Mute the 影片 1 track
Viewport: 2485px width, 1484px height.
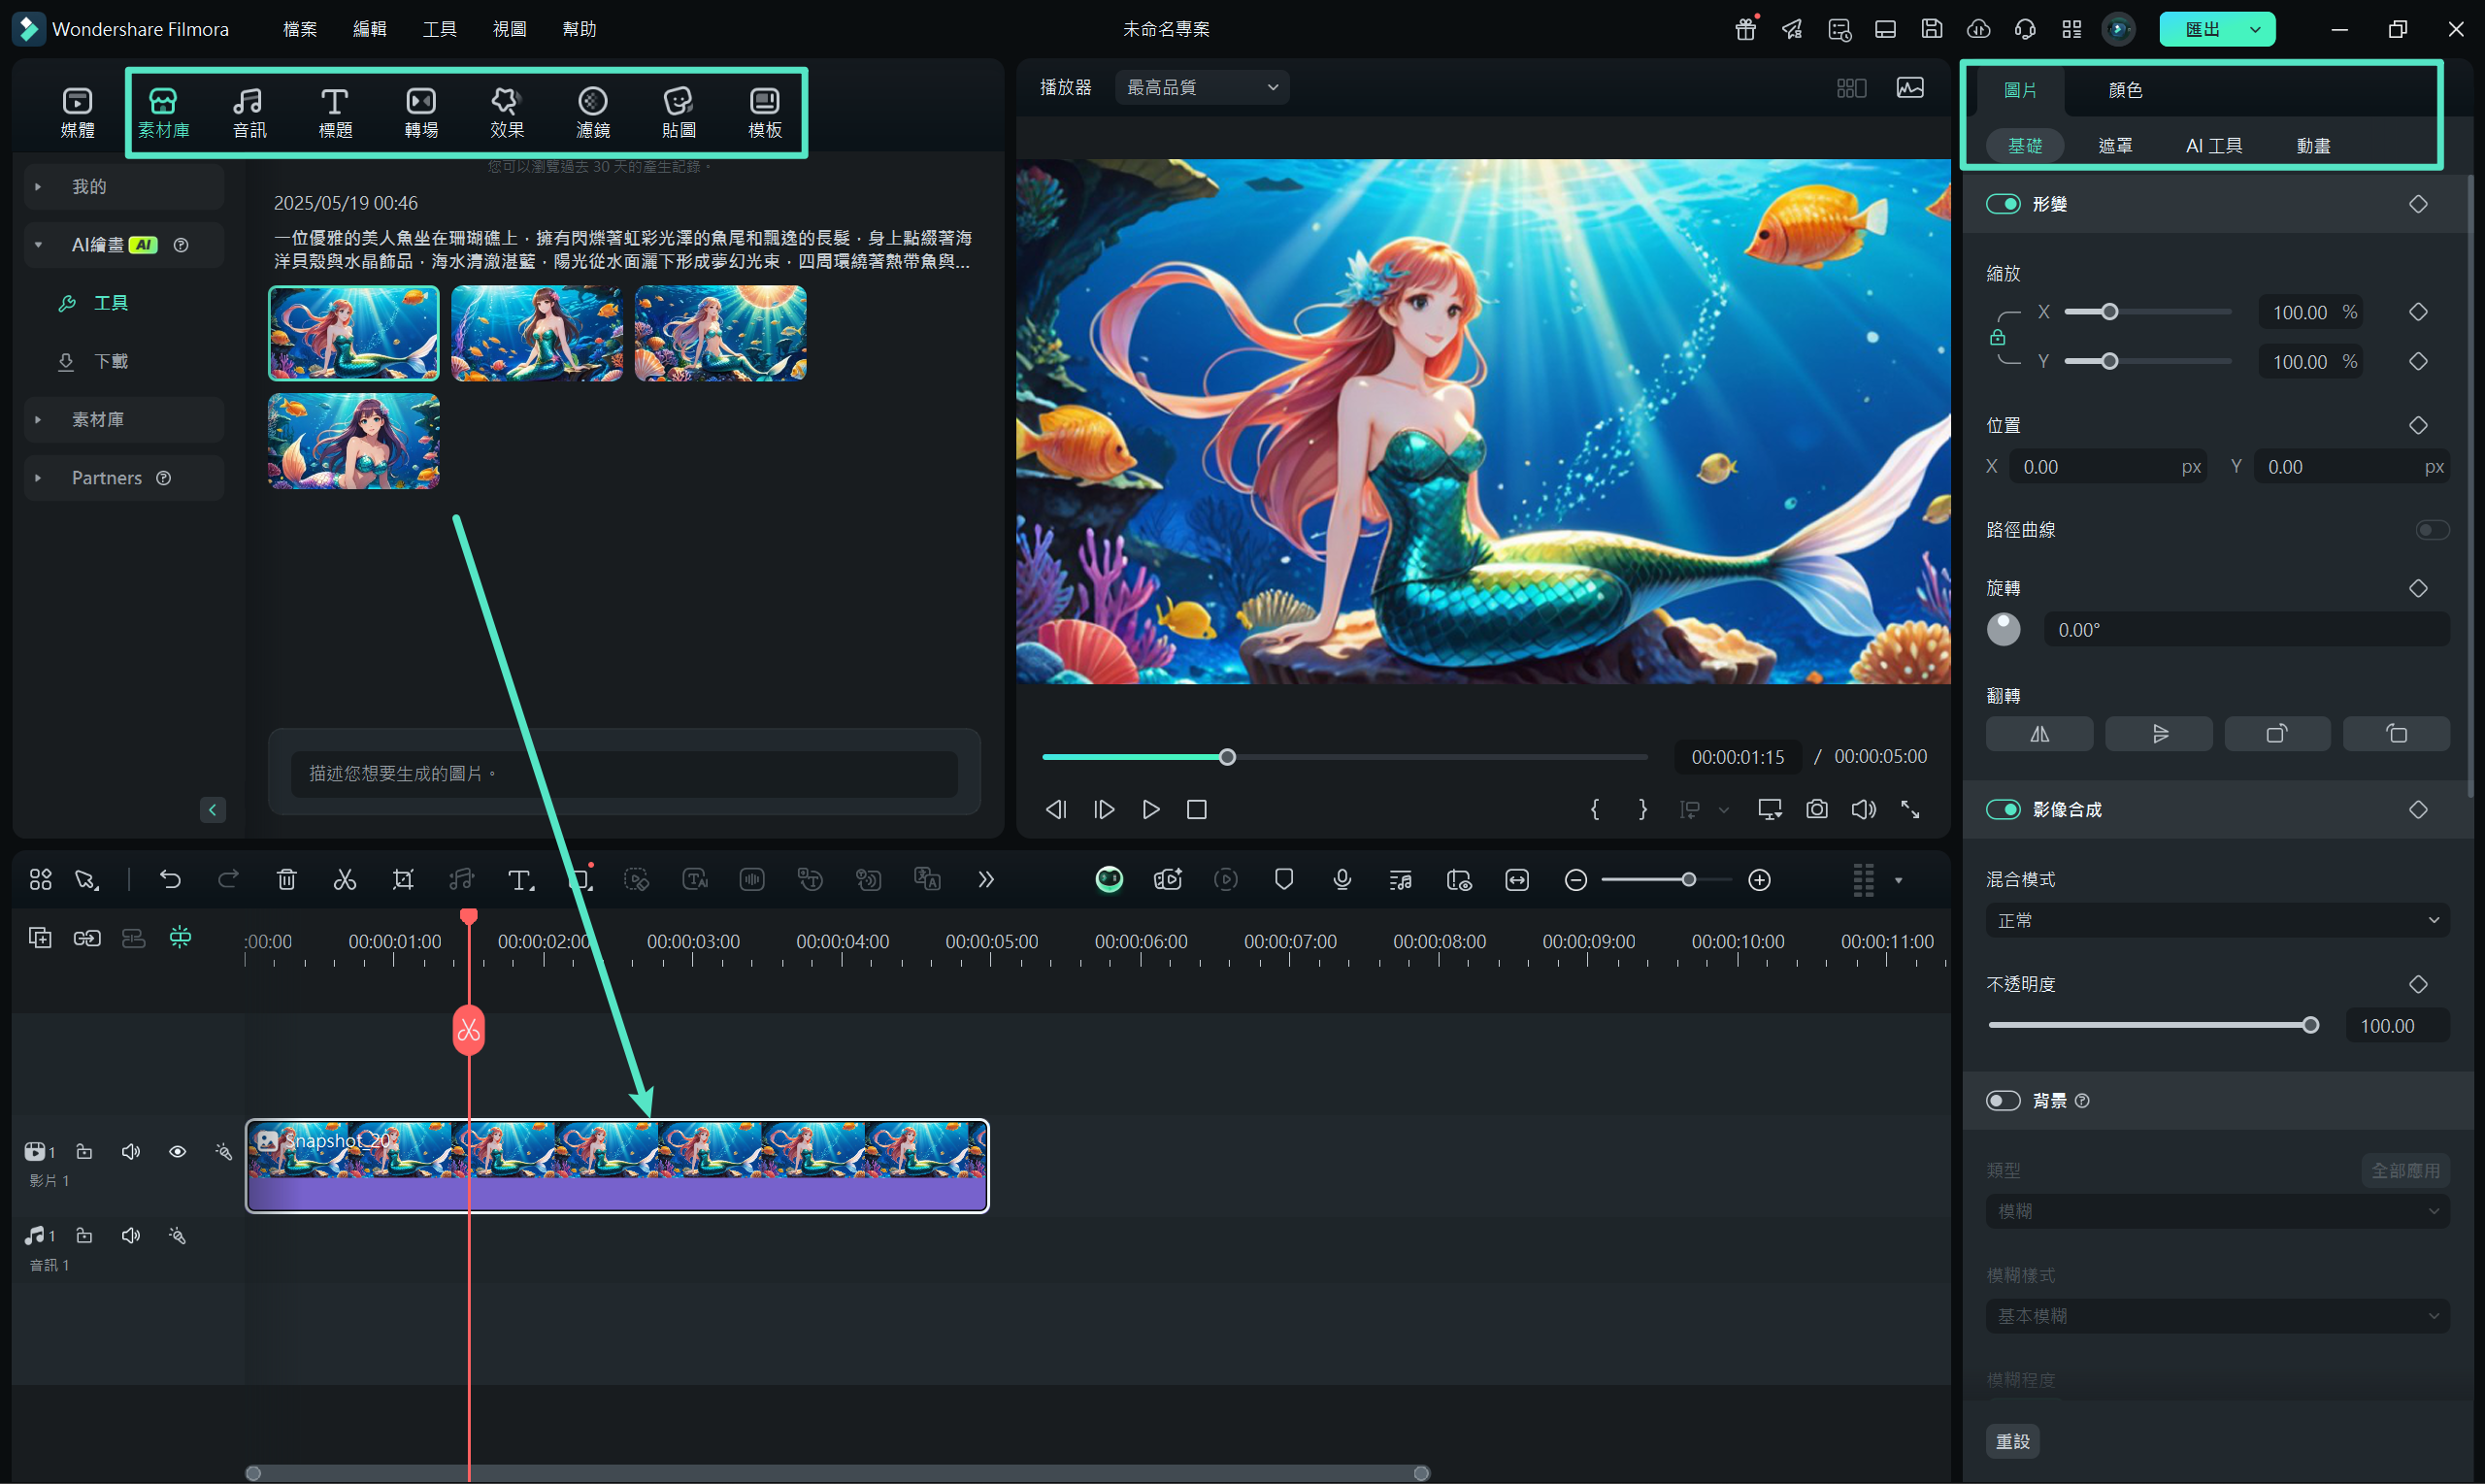[131, 1152]
